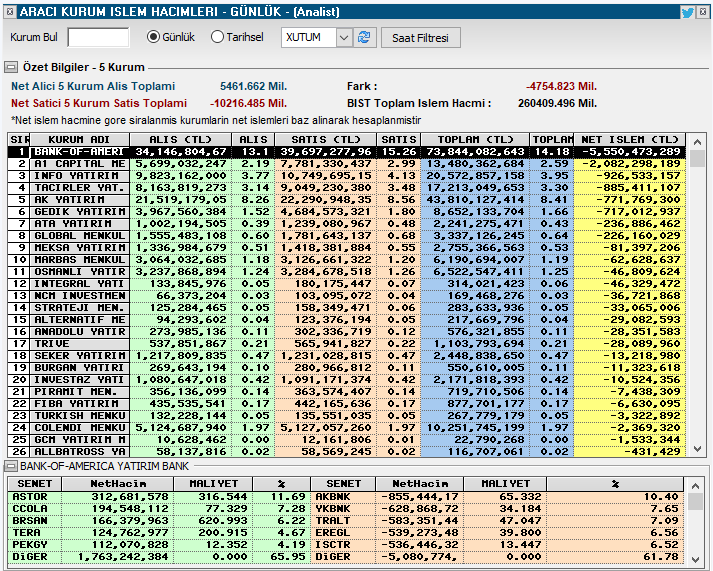Select the A1 CAPITAL ME row
The image size is (713, 571).
click(x=346, y=164)
